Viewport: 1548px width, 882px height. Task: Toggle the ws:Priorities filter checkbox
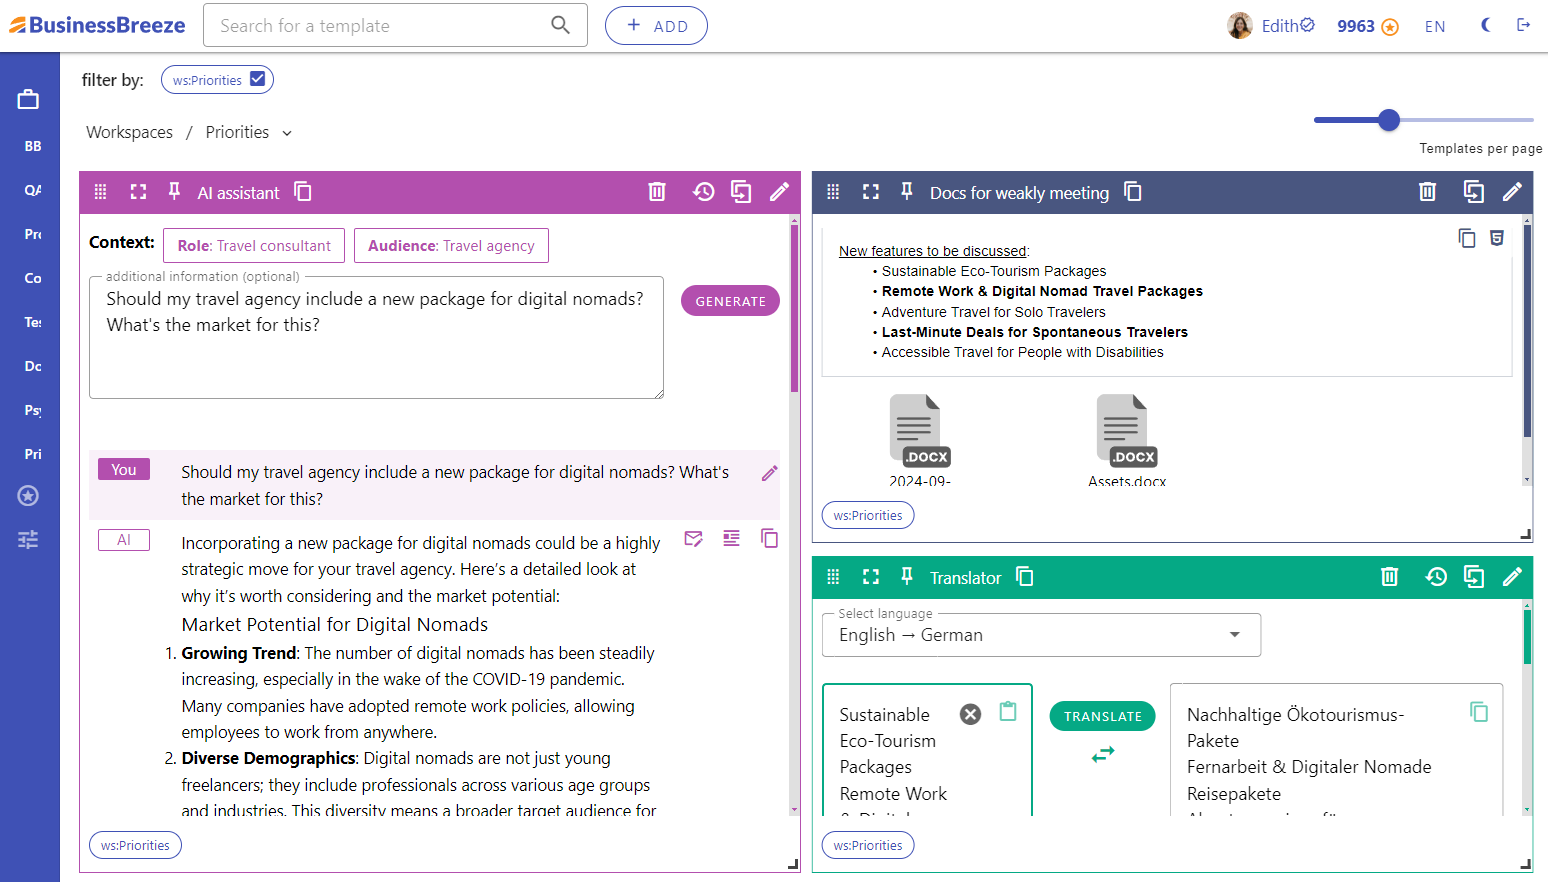tap(257, 79)
